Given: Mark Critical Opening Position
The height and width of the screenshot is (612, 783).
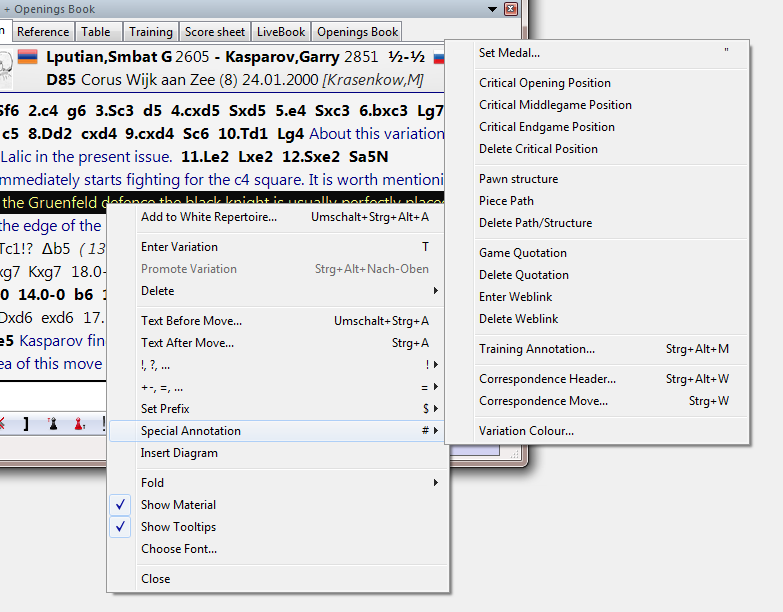Looking at the screenshot, I should 597,83.
